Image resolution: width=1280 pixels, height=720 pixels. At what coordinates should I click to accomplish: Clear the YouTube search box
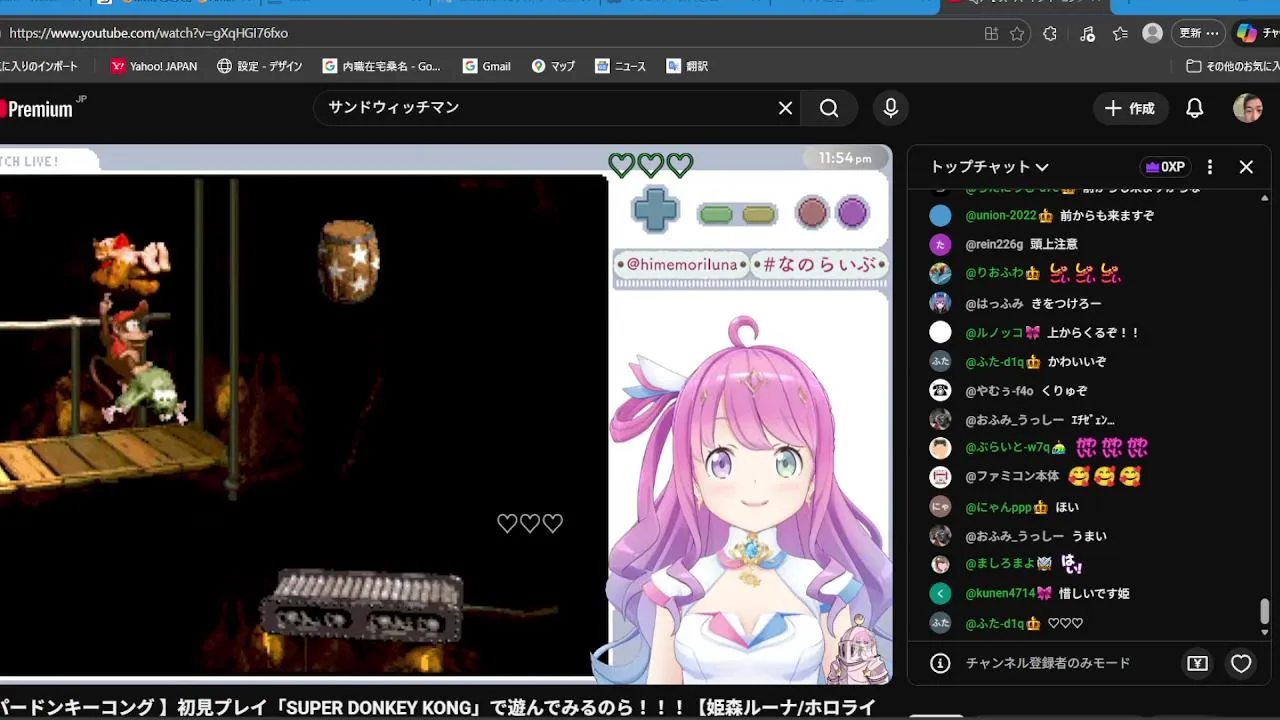coord(785,108)
